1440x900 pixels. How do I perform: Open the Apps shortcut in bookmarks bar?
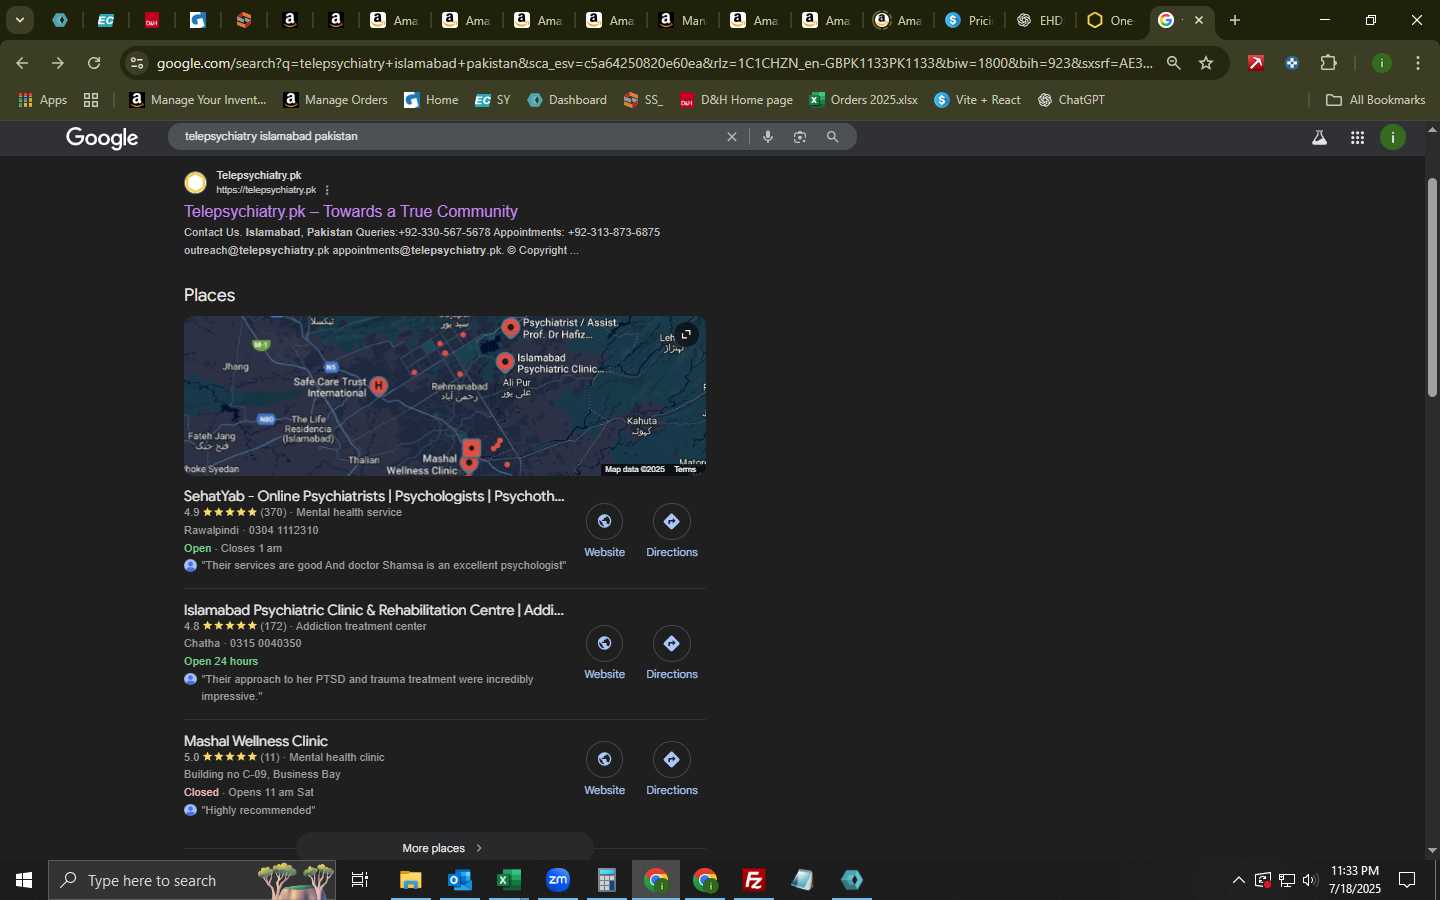point(42,100)
